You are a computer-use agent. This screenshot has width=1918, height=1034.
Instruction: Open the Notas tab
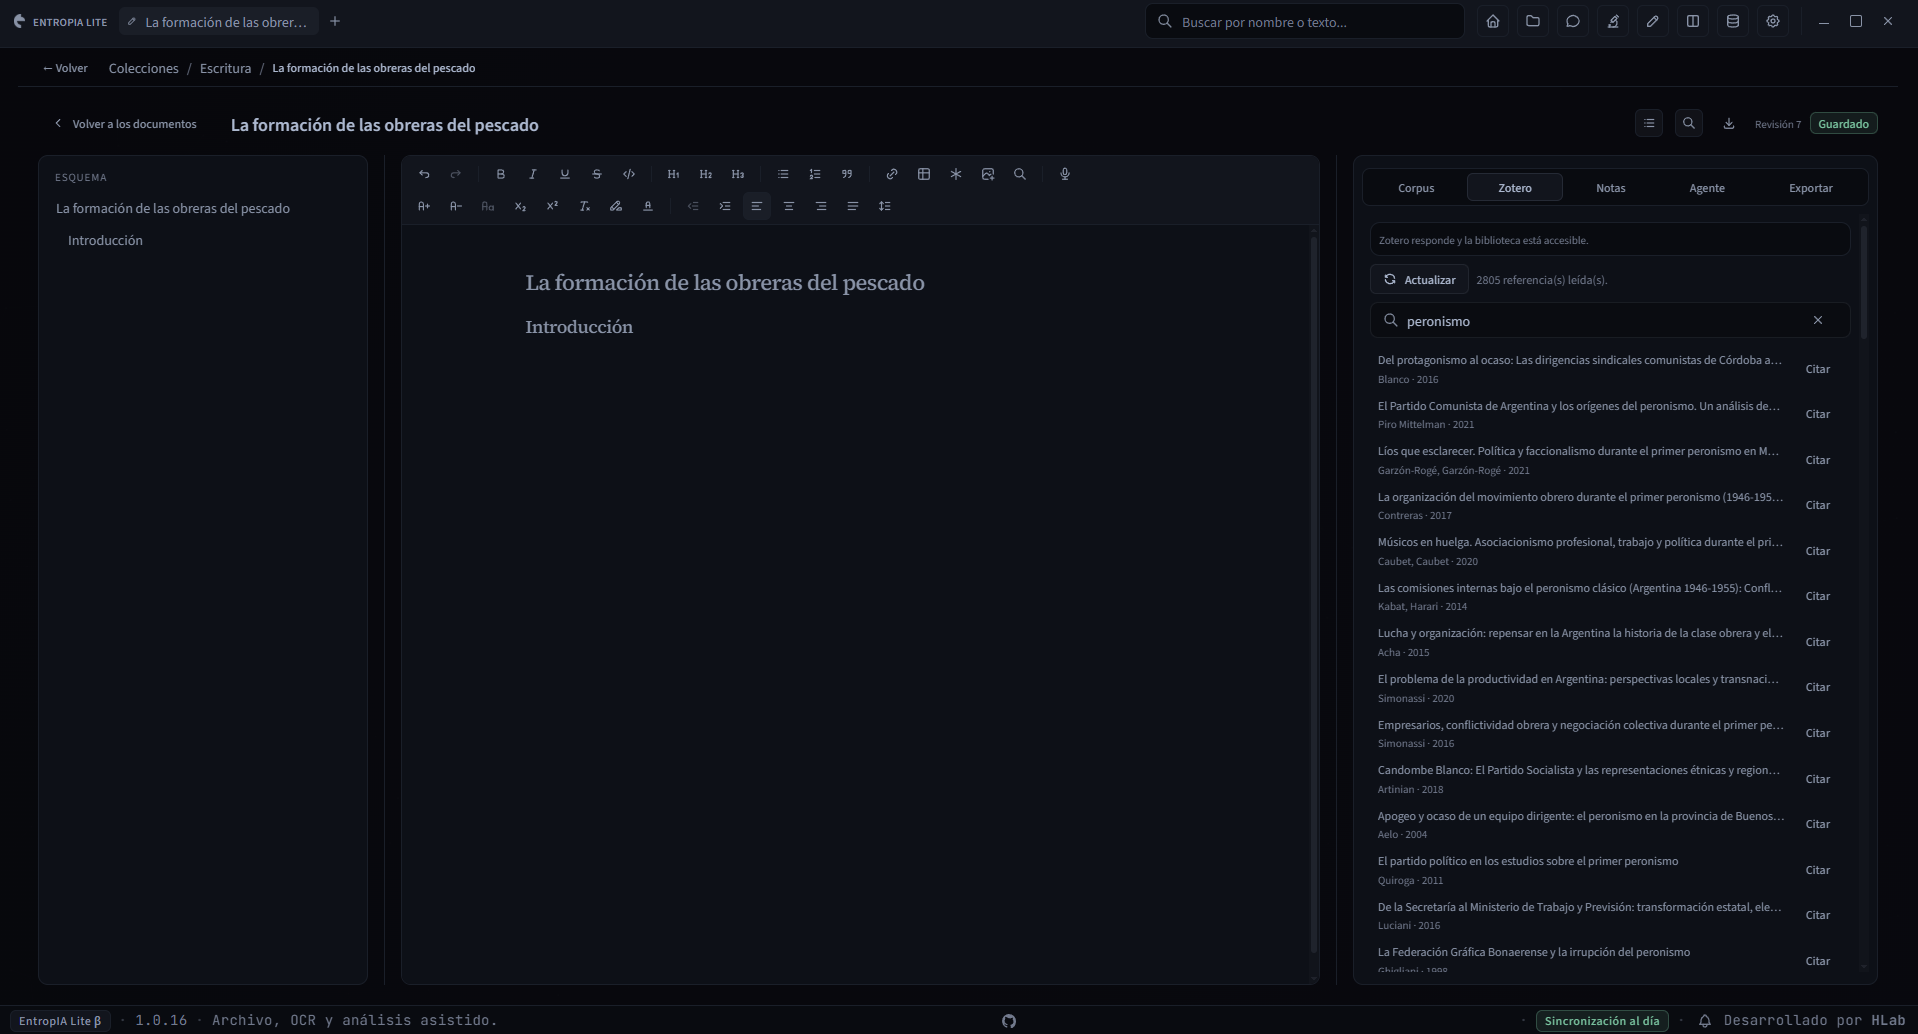click(x=1611, y=188)
